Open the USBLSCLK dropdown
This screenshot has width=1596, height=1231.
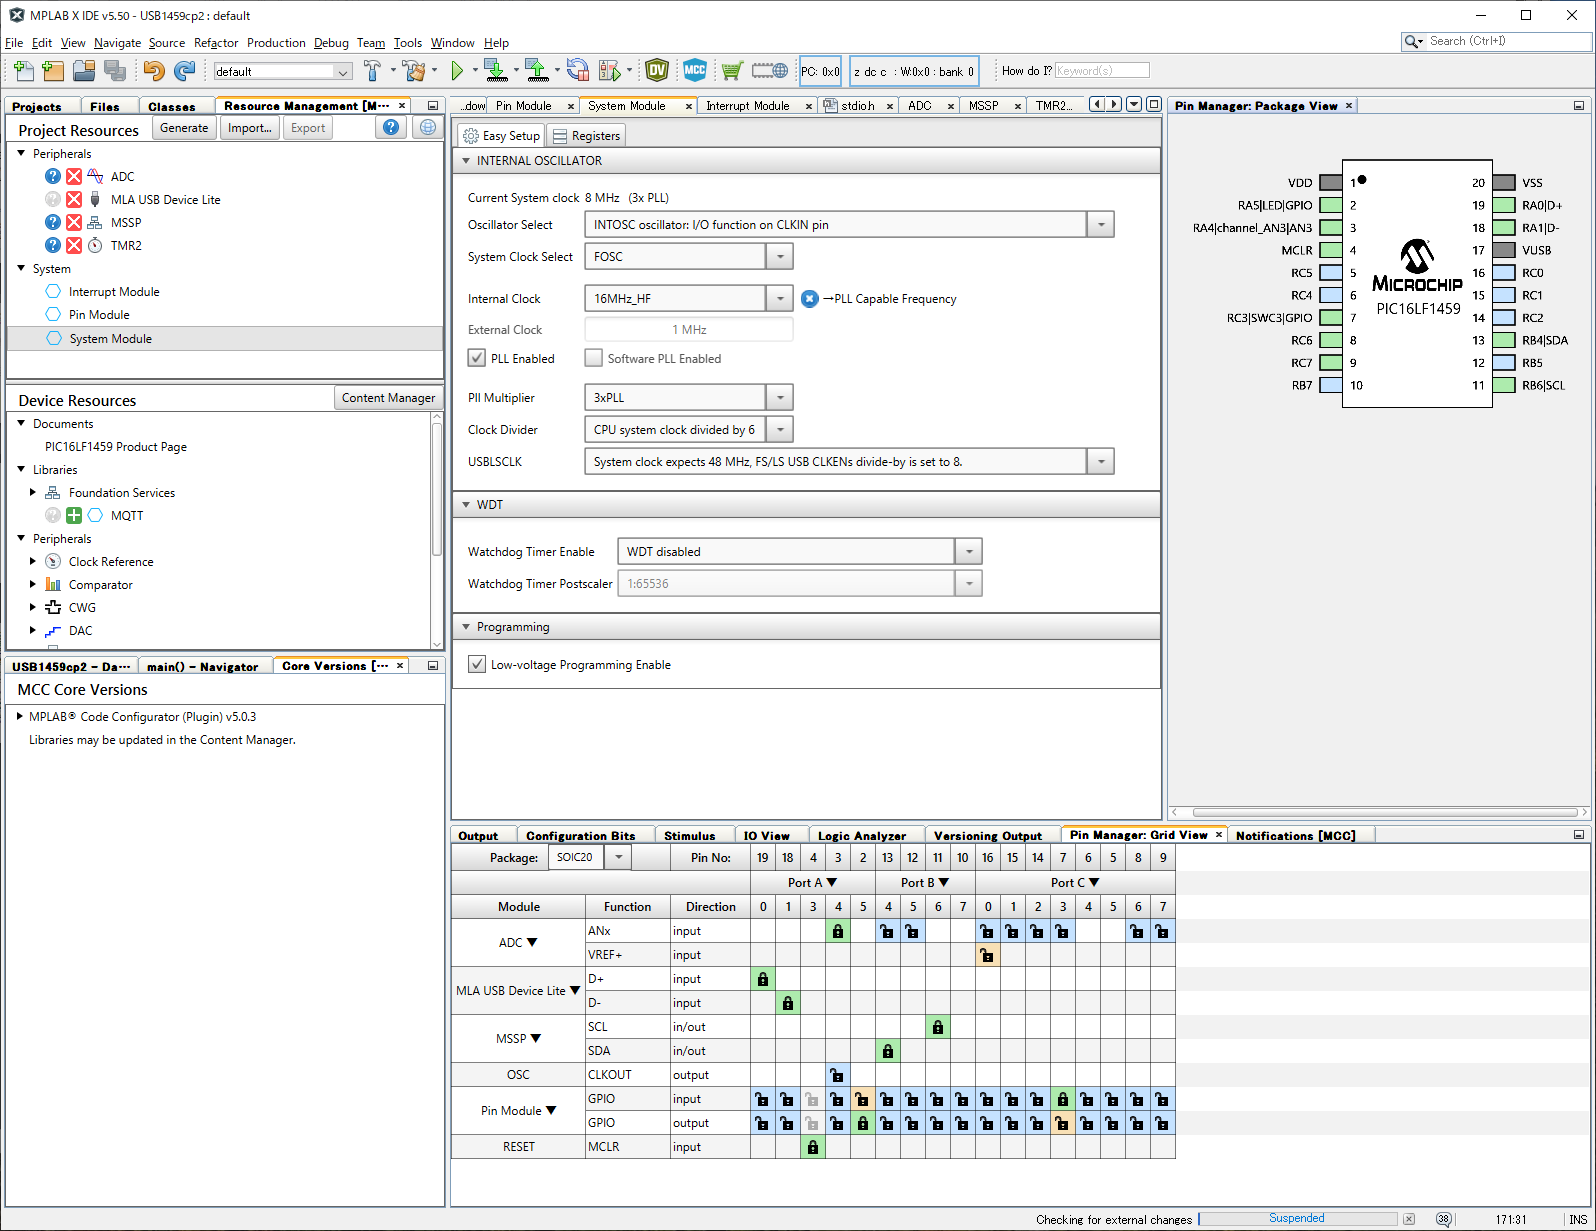click(x=1100, y=461)
